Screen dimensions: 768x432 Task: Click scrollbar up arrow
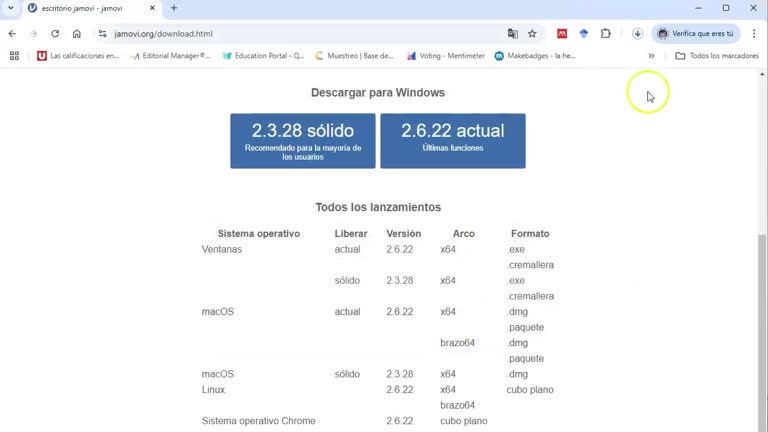pyautogui.click(x=762, y=74)
